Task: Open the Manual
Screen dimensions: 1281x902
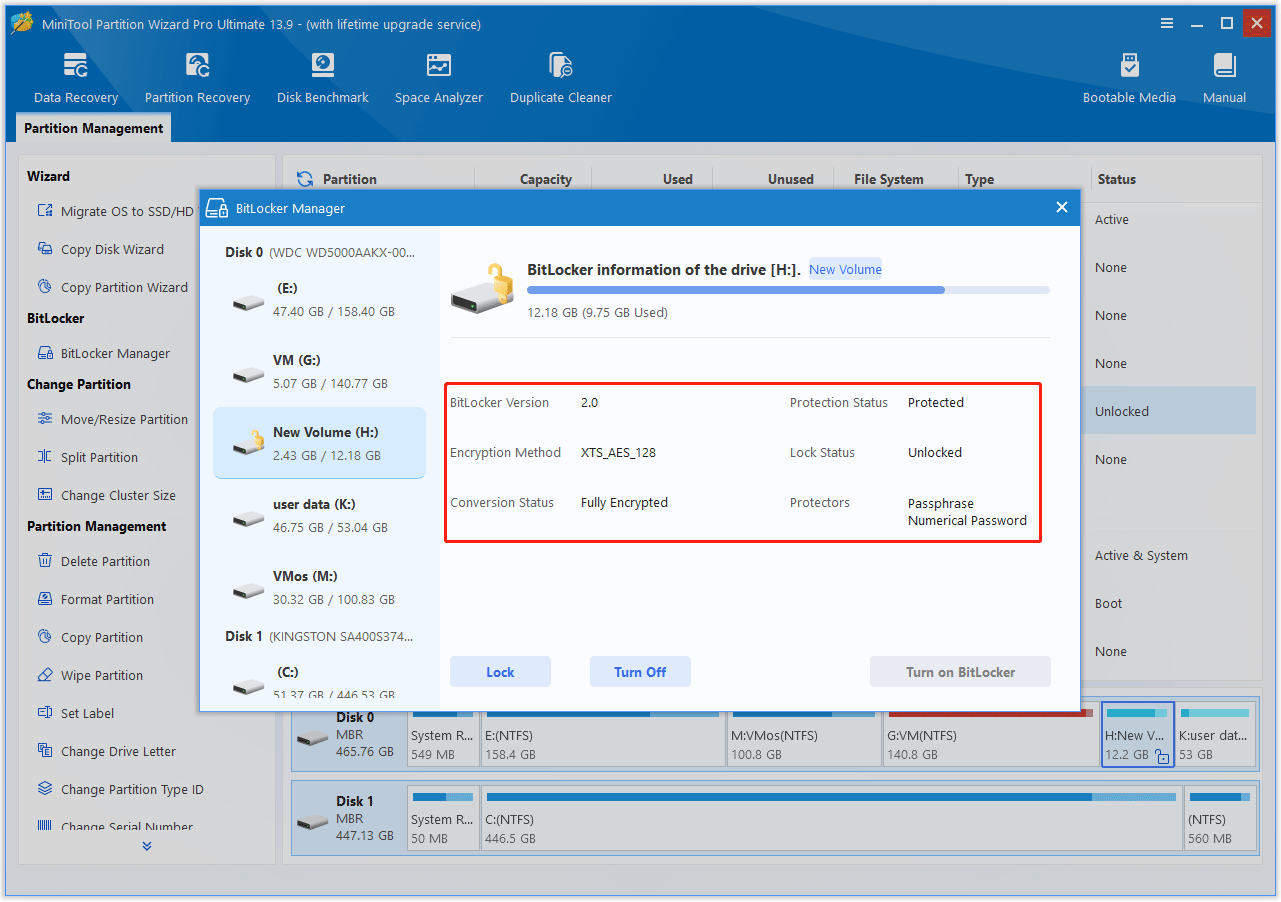Action: 1224,79
